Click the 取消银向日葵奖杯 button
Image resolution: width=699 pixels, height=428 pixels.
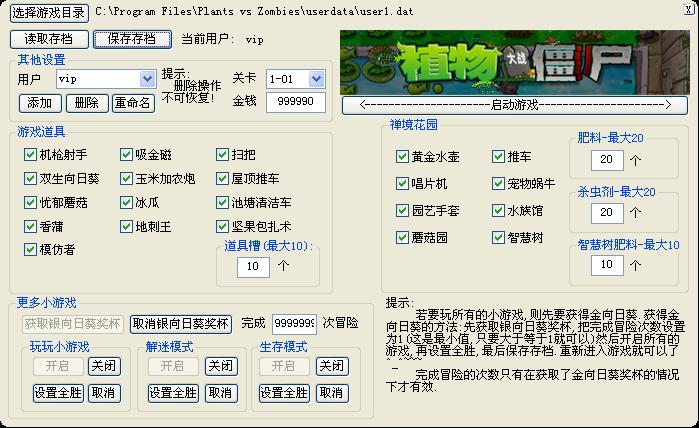(x=181, y=324)
